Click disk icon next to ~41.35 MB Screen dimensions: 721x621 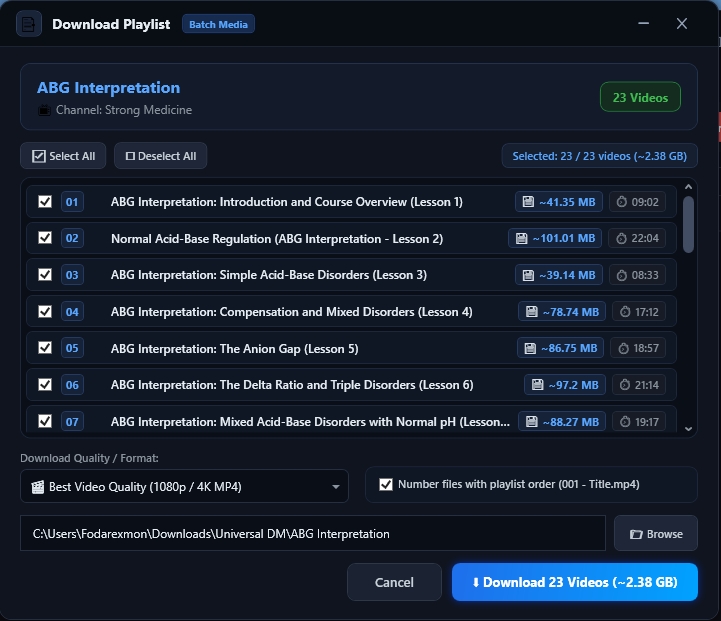tap(528, 202)
